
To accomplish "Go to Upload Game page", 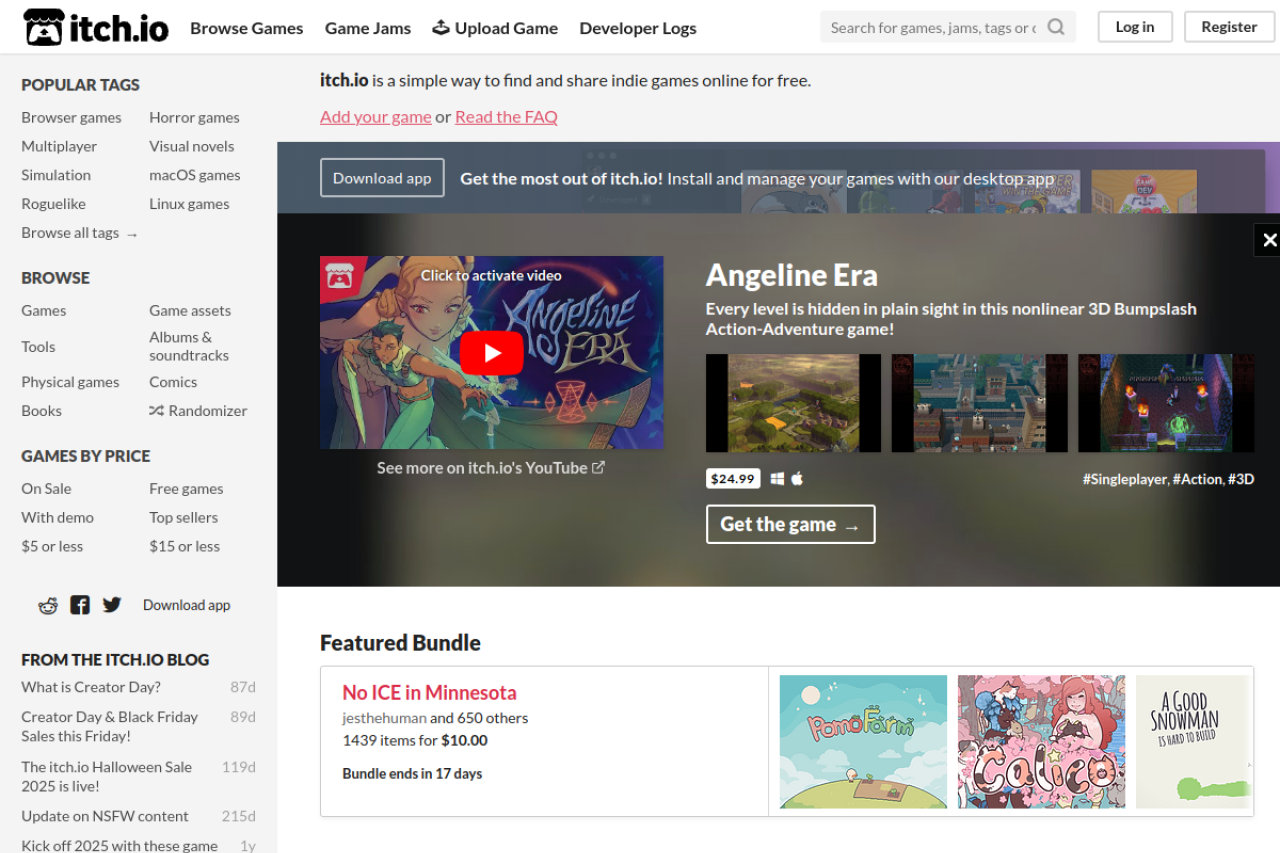I will [x=495, y=28].
